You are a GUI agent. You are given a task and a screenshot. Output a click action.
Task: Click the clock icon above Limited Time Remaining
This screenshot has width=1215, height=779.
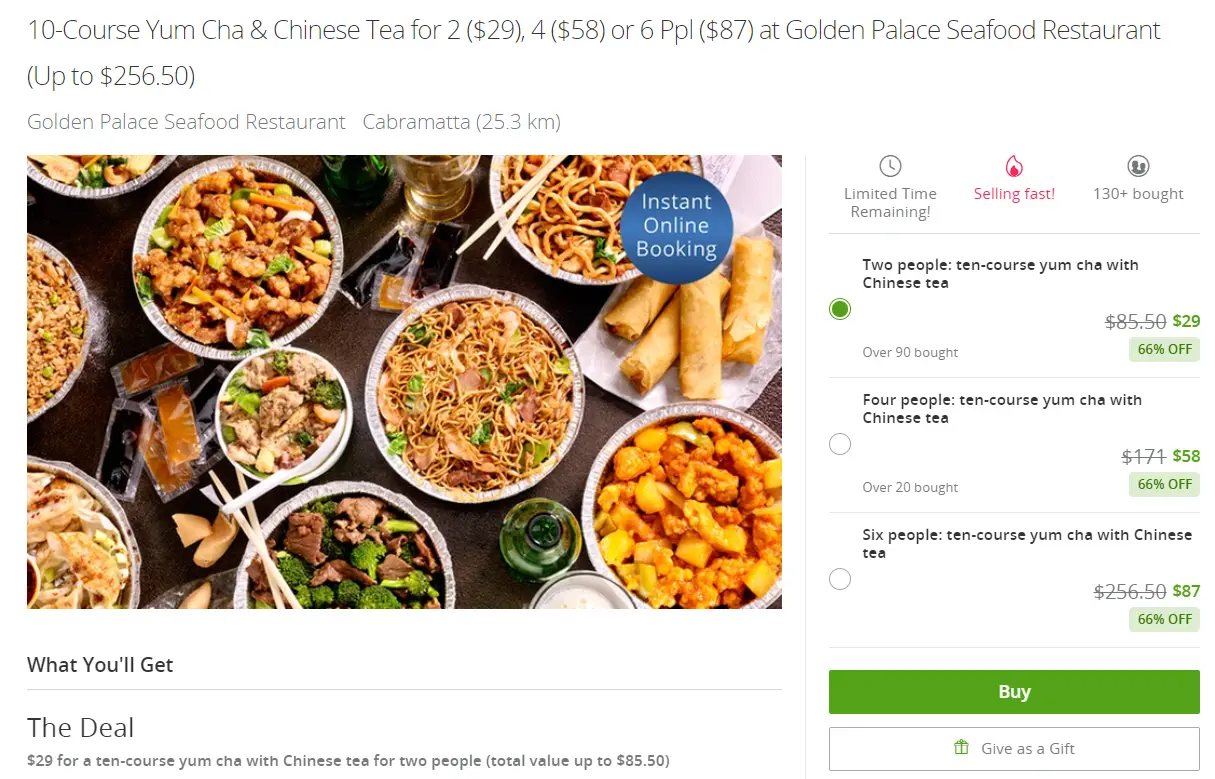click(890, 166)
